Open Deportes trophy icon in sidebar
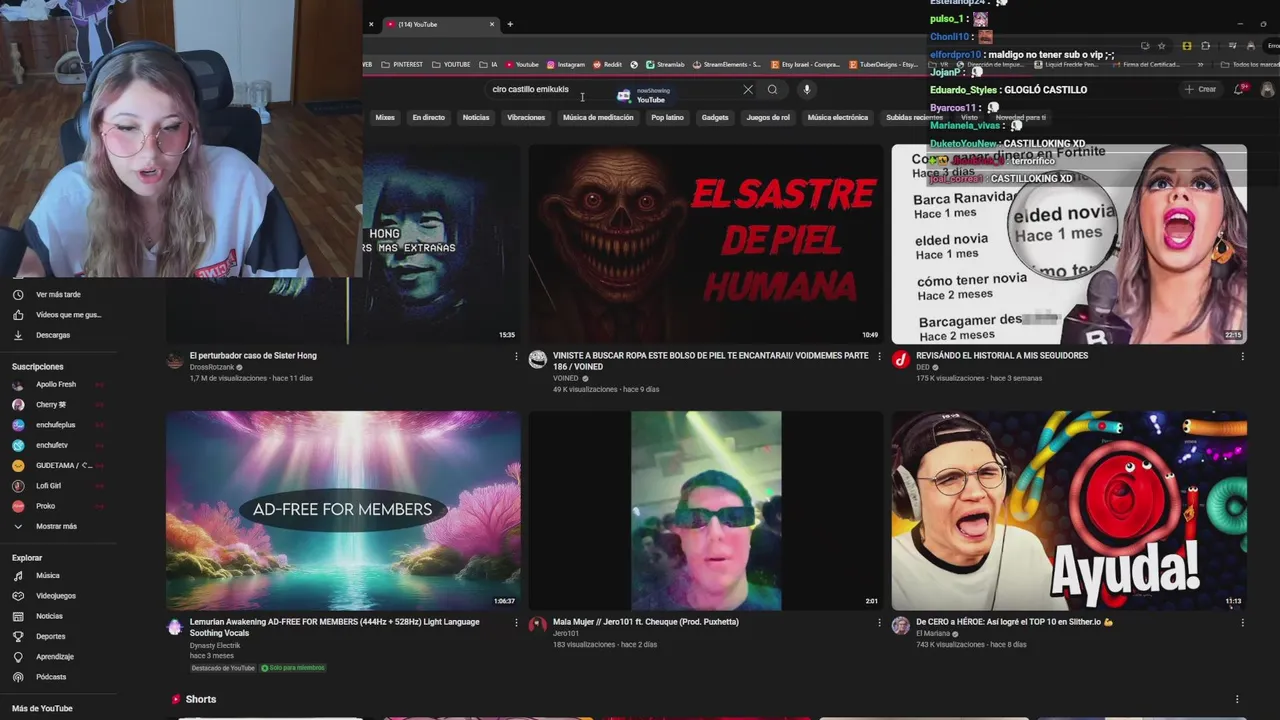1280x720 pixels. (x=18, y=636)
